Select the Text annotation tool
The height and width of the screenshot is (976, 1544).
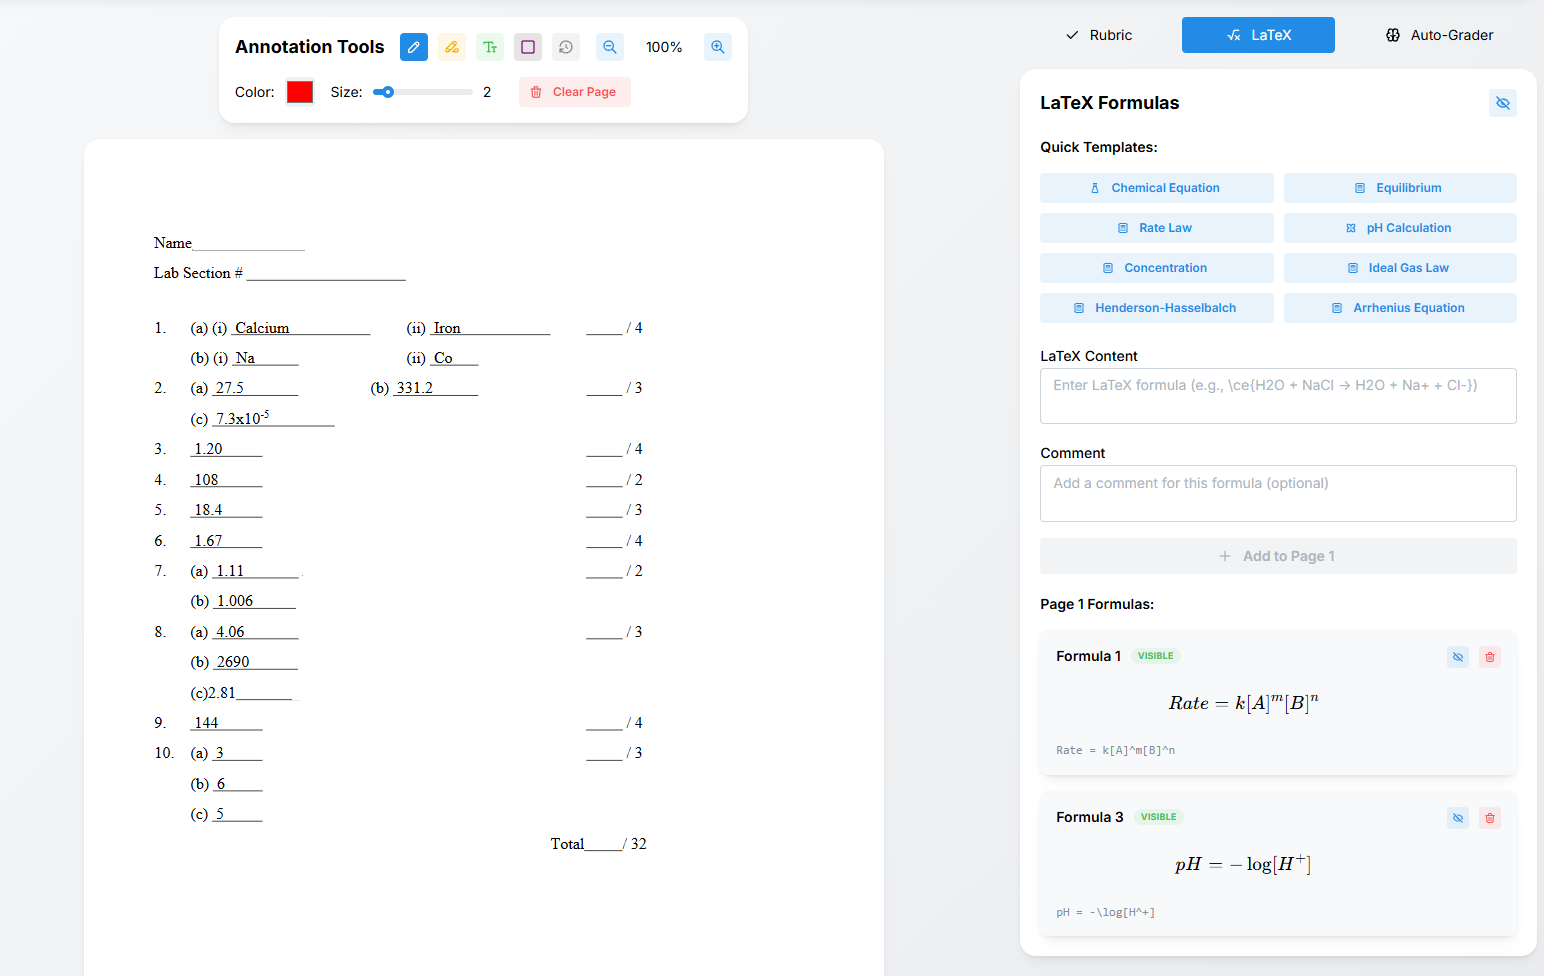click(489, 47)
